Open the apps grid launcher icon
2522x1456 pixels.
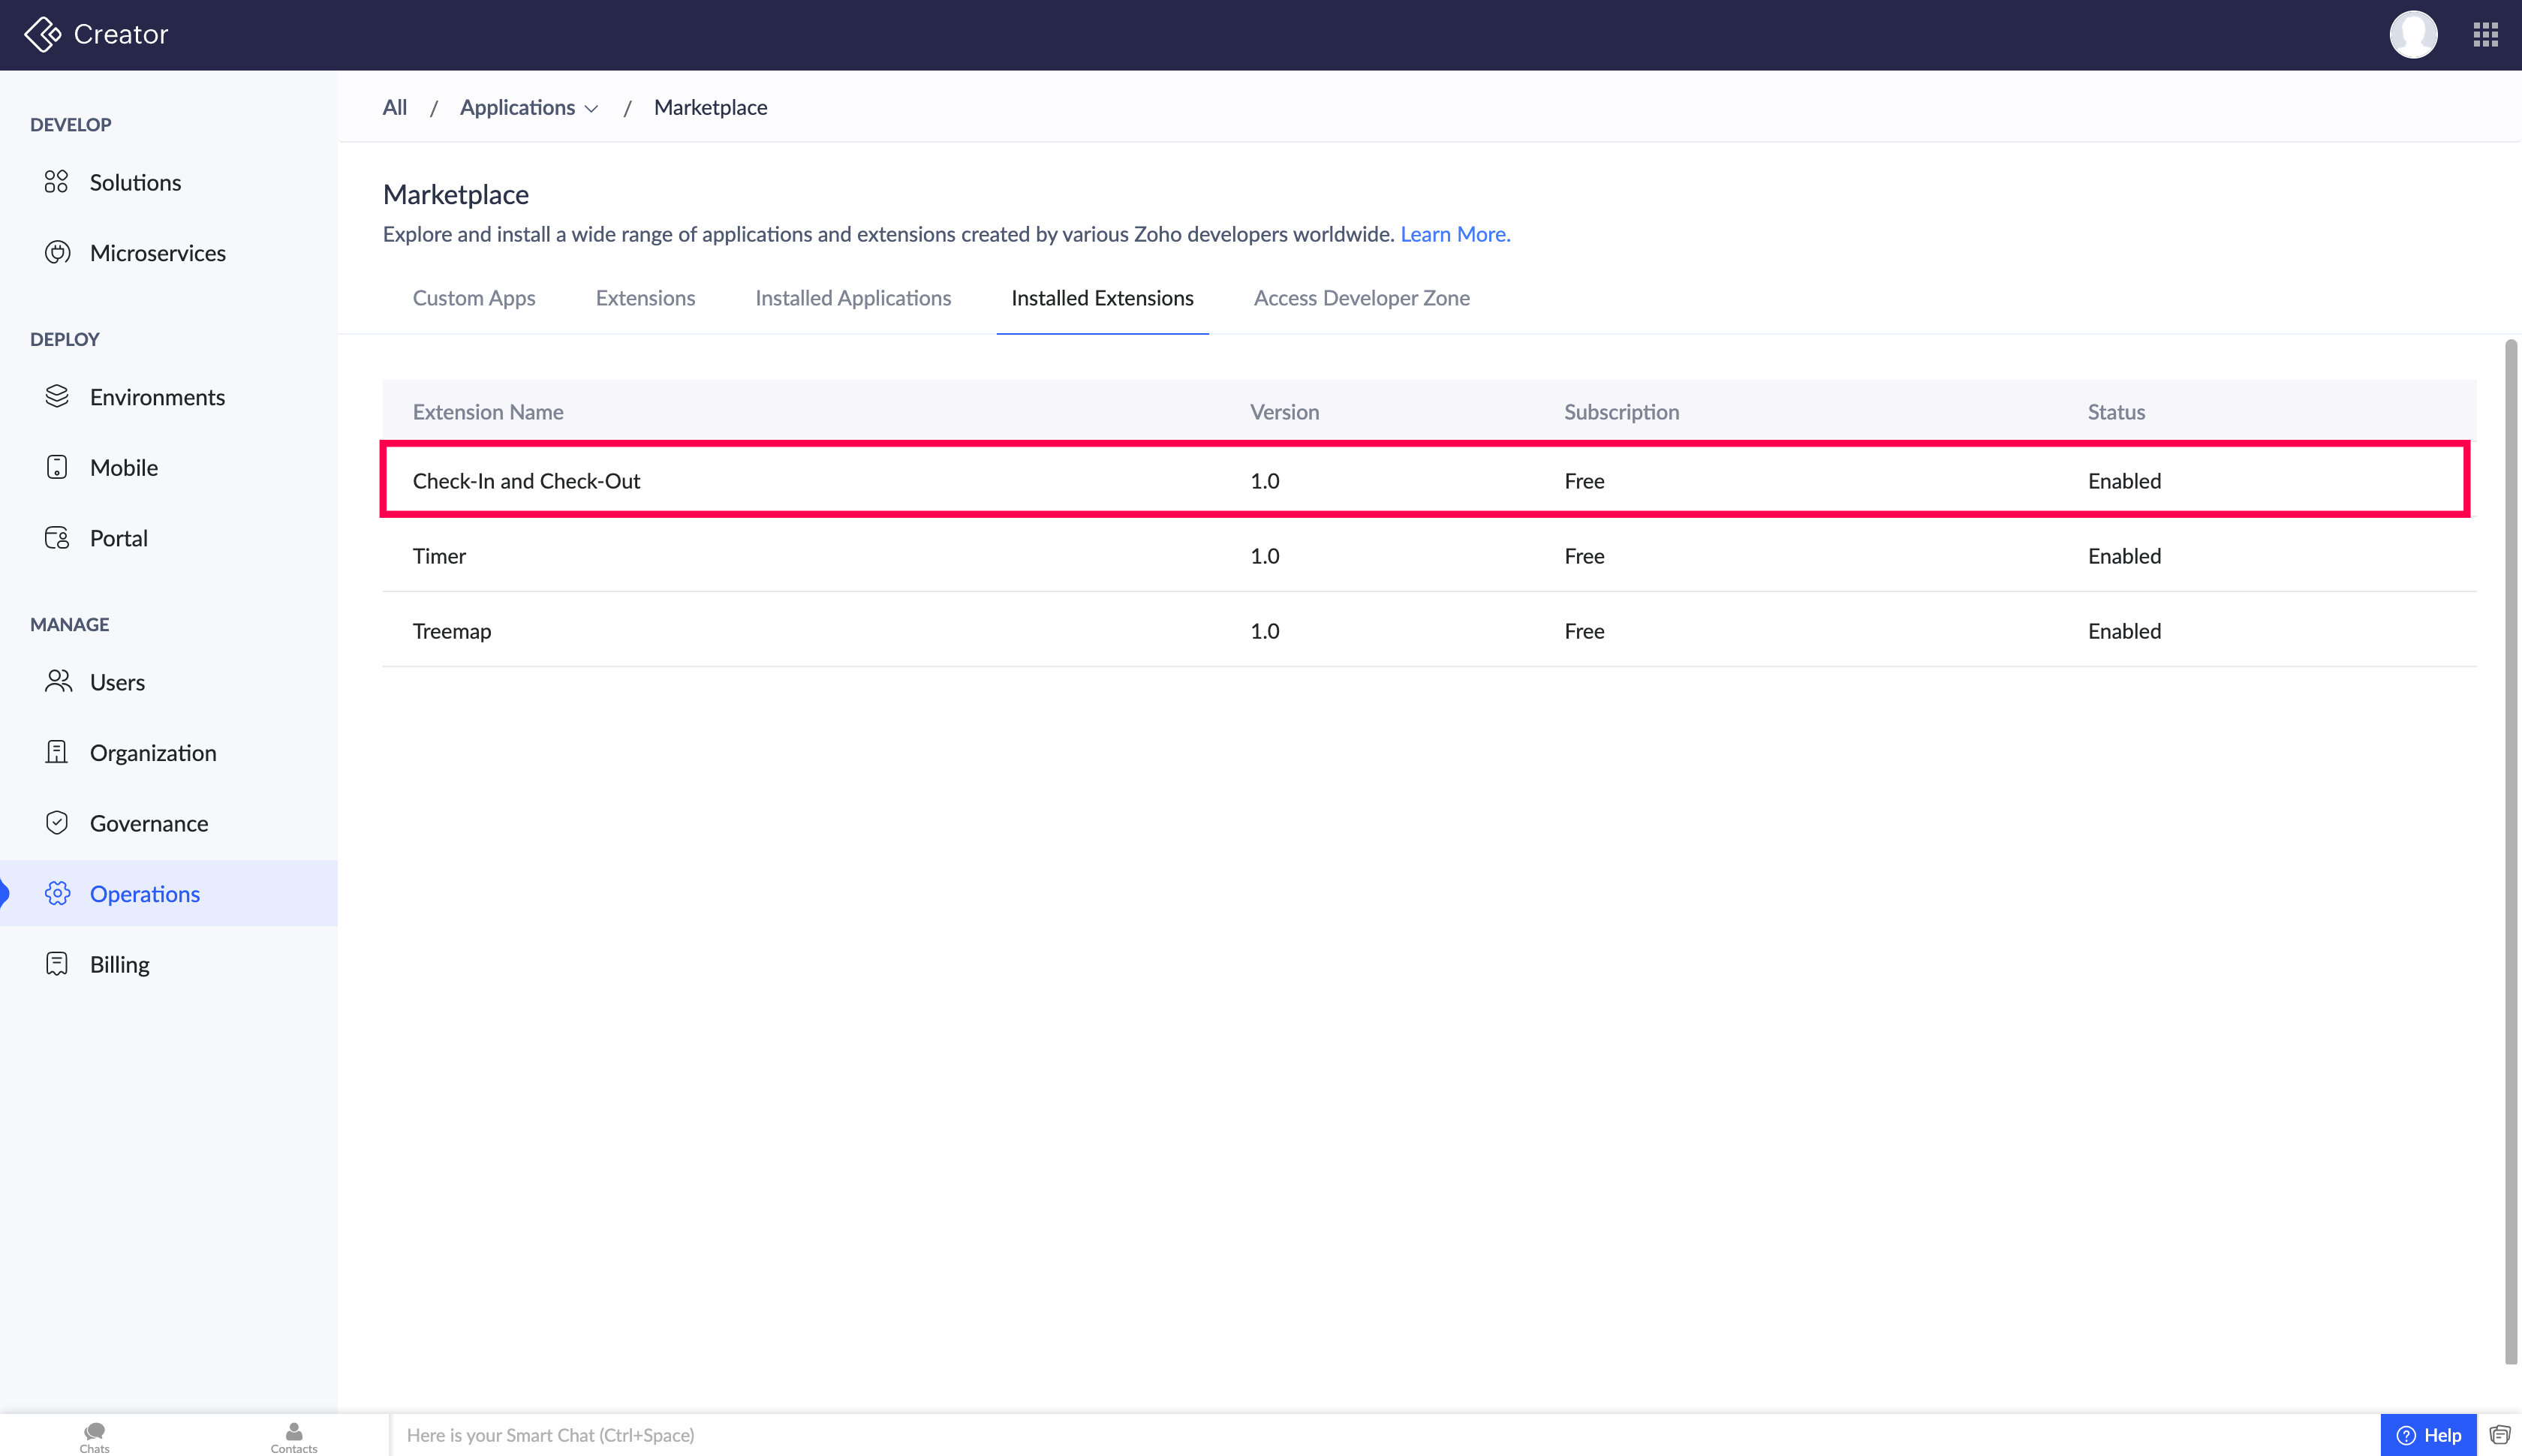[x=2485, y=35]
